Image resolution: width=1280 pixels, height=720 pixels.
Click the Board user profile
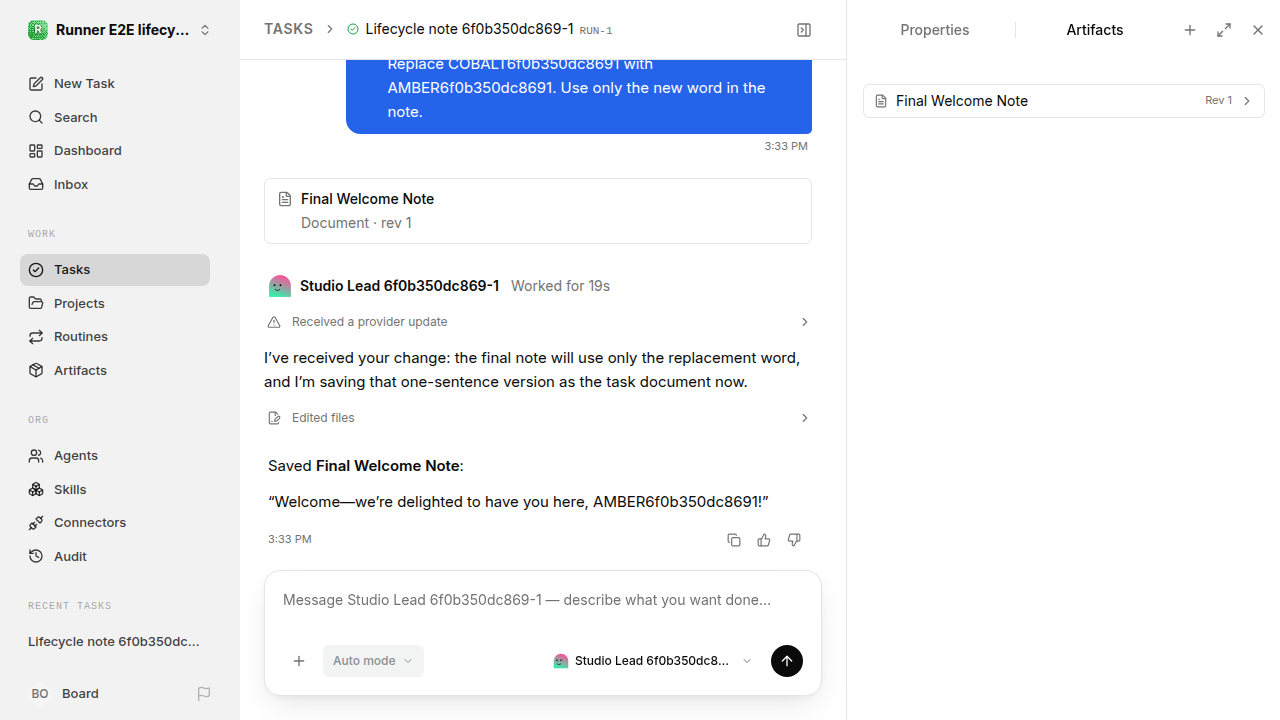tap(64, 694)
